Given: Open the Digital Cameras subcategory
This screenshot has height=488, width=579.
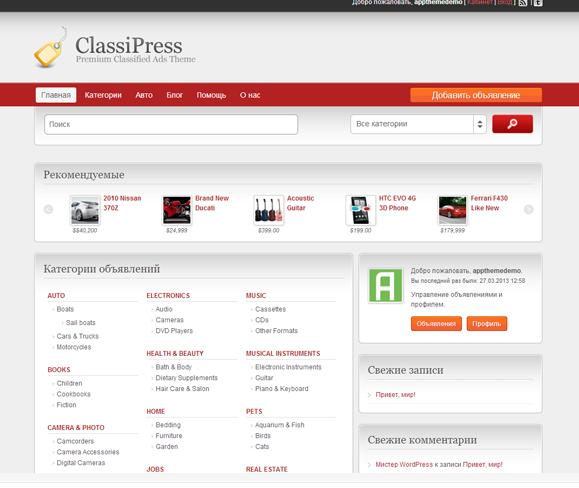Looking at the screenshot, I should click(x=80, y=463).
